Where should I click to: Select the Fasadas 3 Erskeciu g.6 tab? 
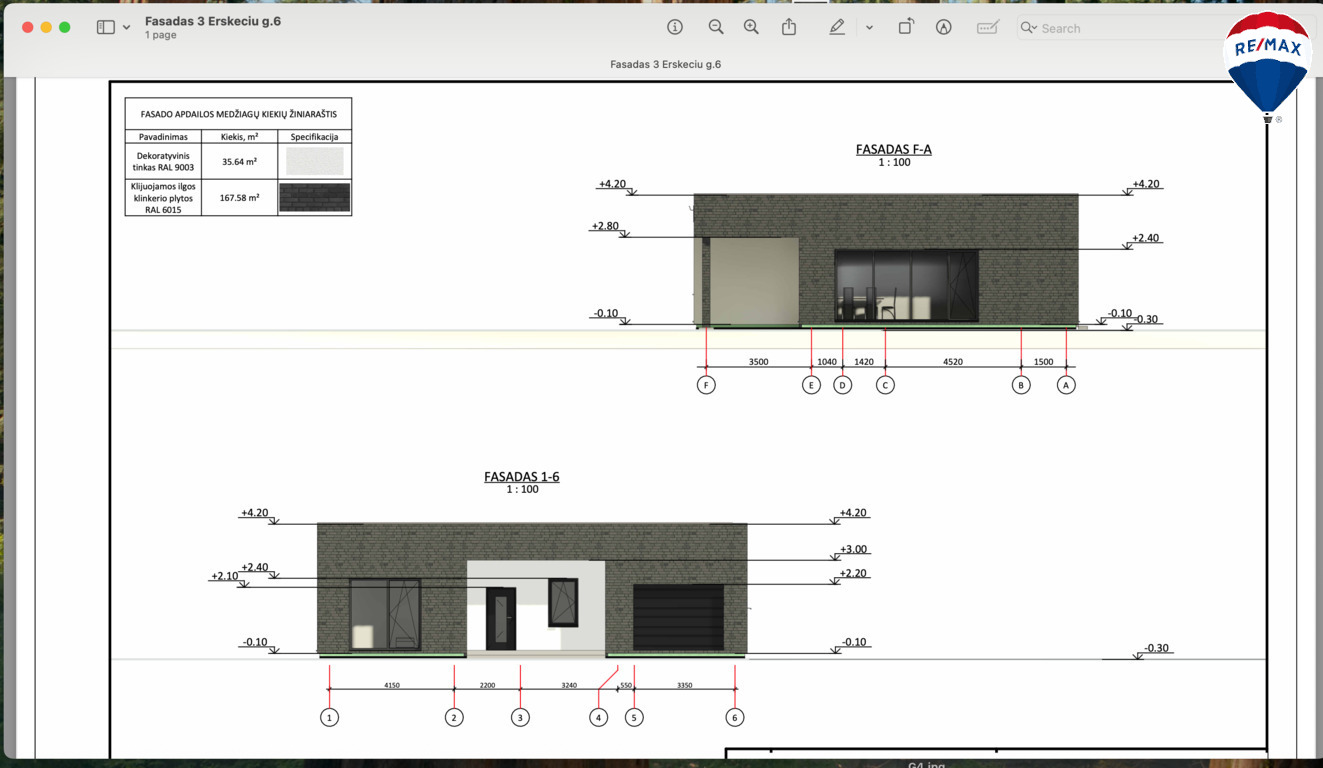click(665, 64)
